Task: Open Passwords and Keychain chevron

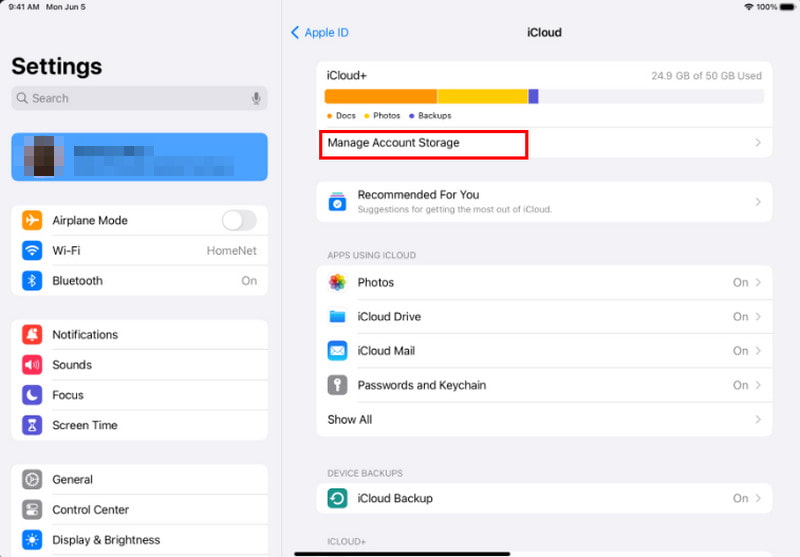Action: [x=758, y=385]
